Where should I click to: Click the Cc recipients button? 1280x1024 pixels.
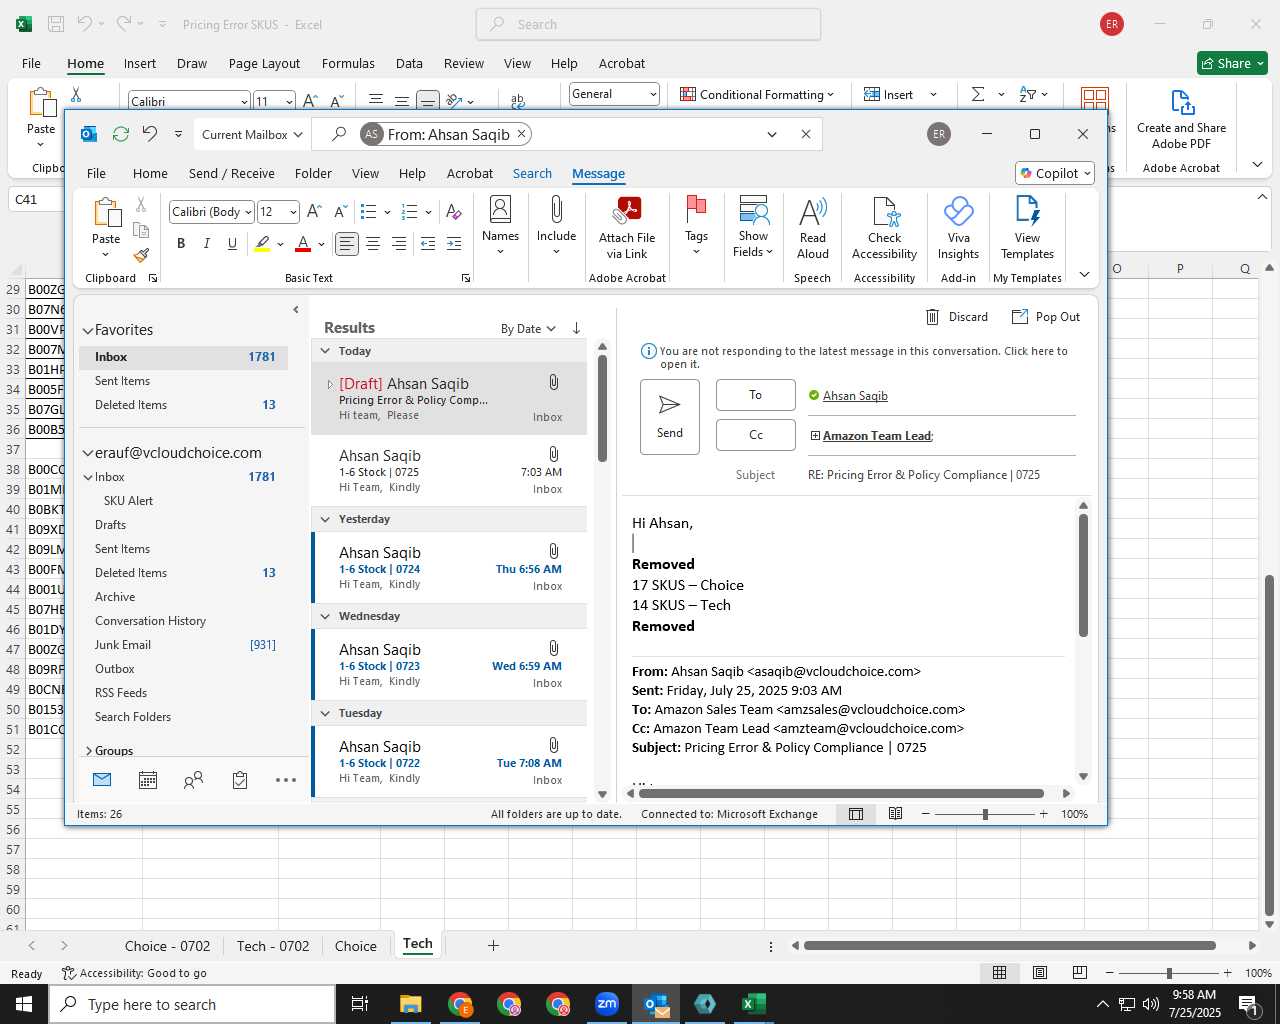[756, 435]
